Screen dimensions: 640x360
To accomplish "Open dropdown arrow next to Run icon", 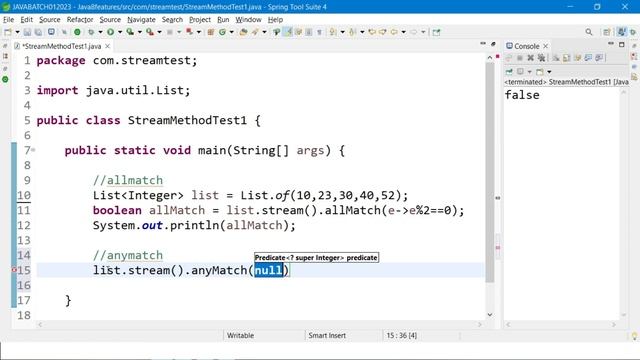I will 120,32.
